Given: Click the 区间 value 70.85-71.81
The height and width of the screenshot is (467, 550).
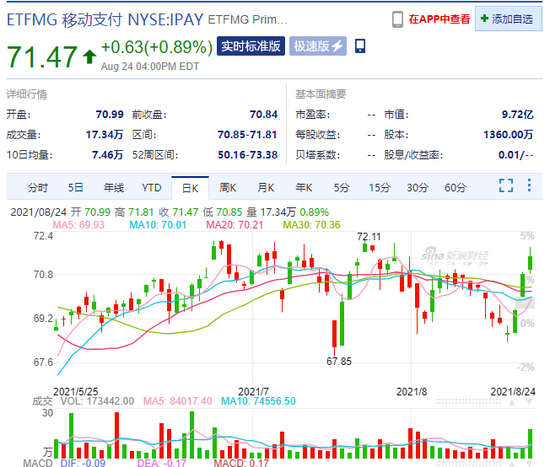Looking at the screenshot, I should pos(247,134).
